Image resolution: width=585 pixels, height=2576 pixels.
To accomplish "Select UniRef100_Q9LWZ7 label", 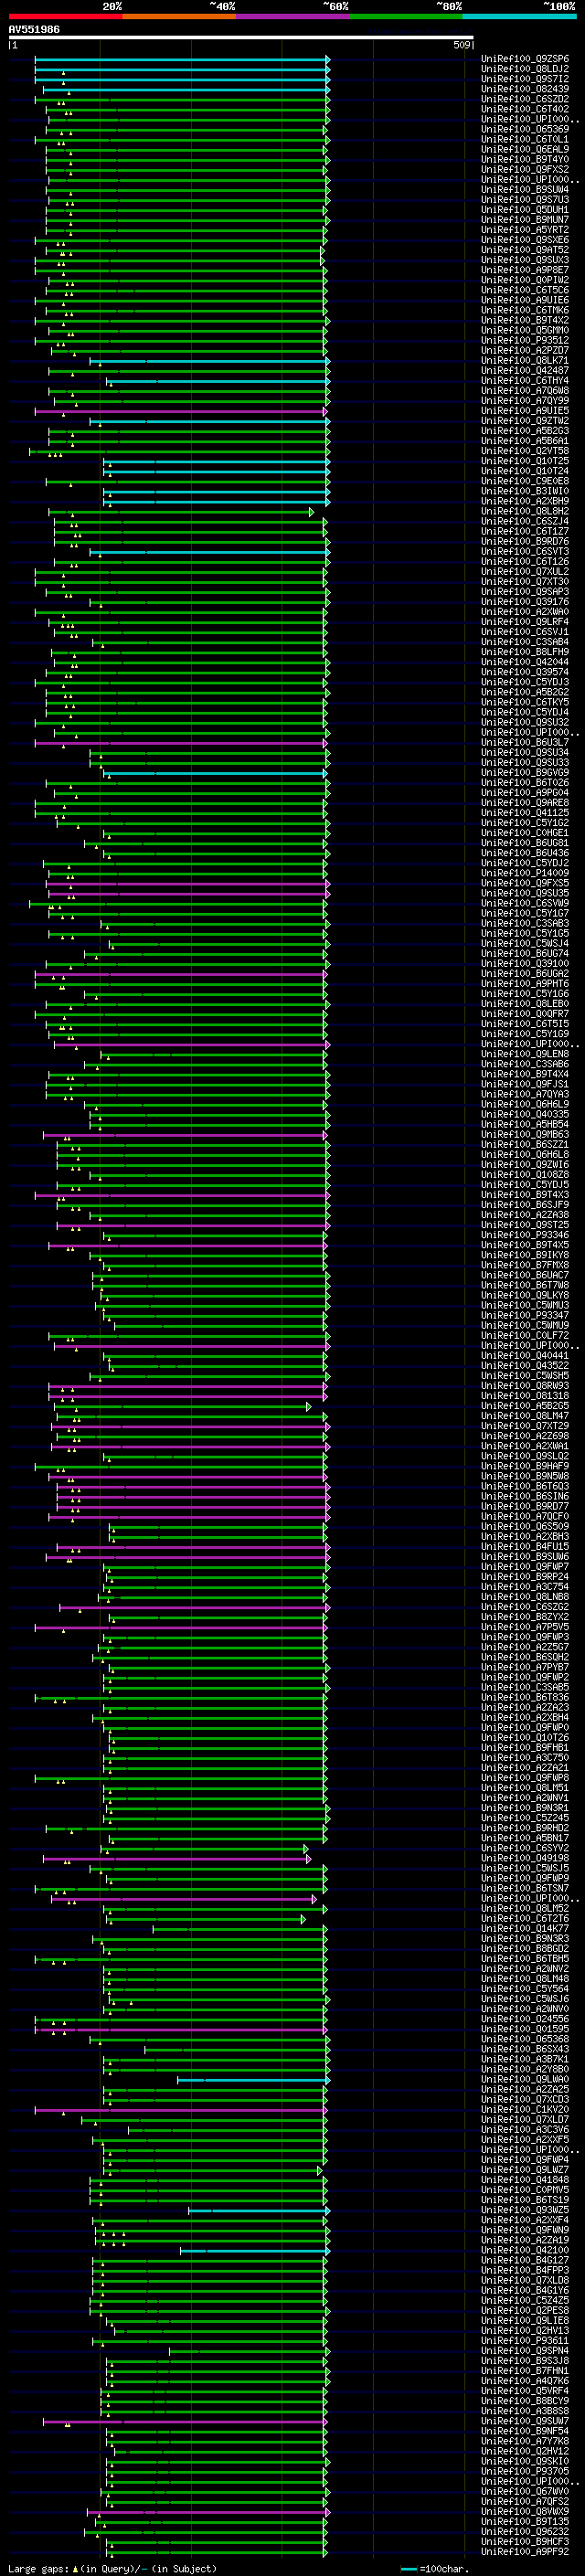I will coord(525,2170).
